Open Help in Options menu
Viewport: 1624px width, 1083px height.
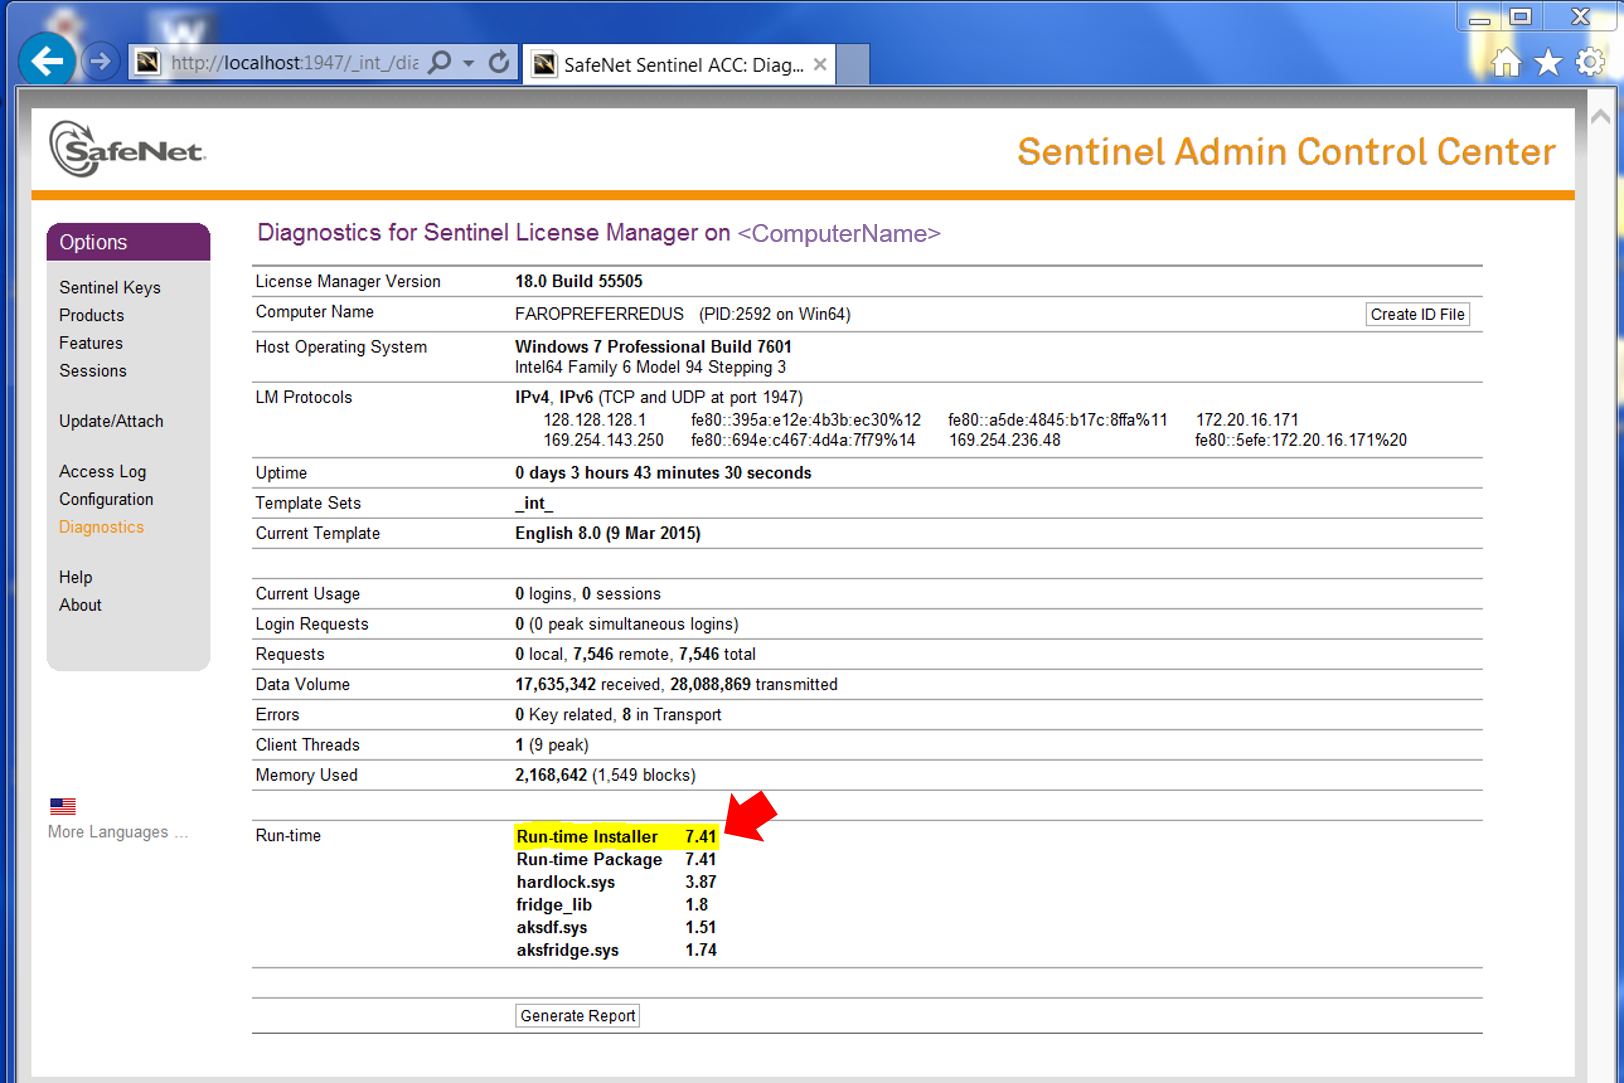pos(76,578)
